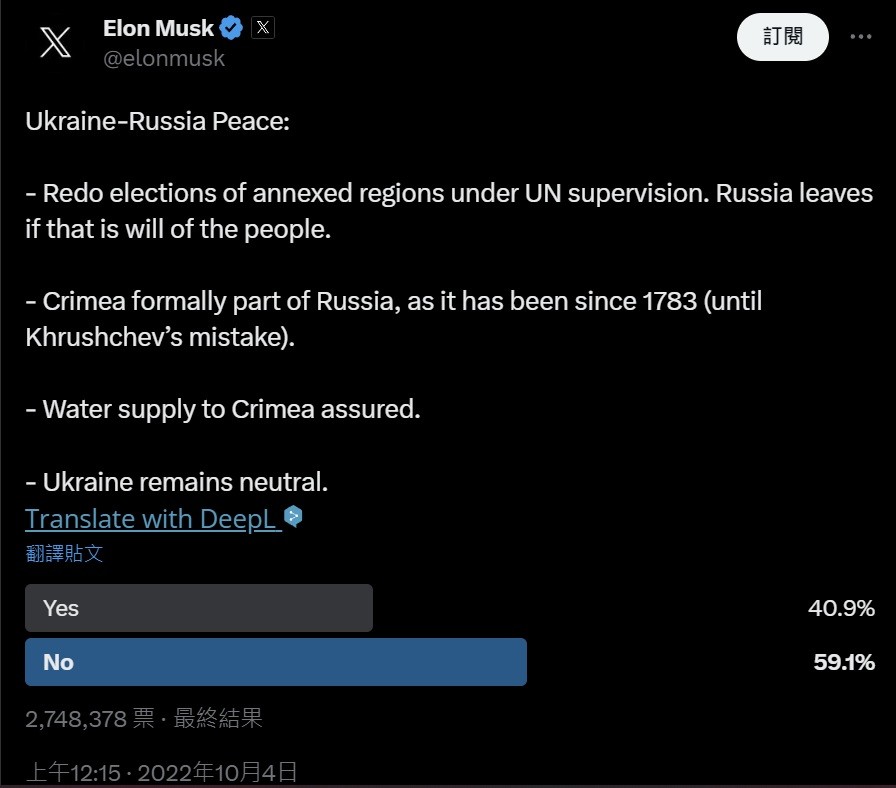Open the 上午12:15 timestamp link
Image resolution: width=896 pixels, height=788 pixels.
[73, 773]
